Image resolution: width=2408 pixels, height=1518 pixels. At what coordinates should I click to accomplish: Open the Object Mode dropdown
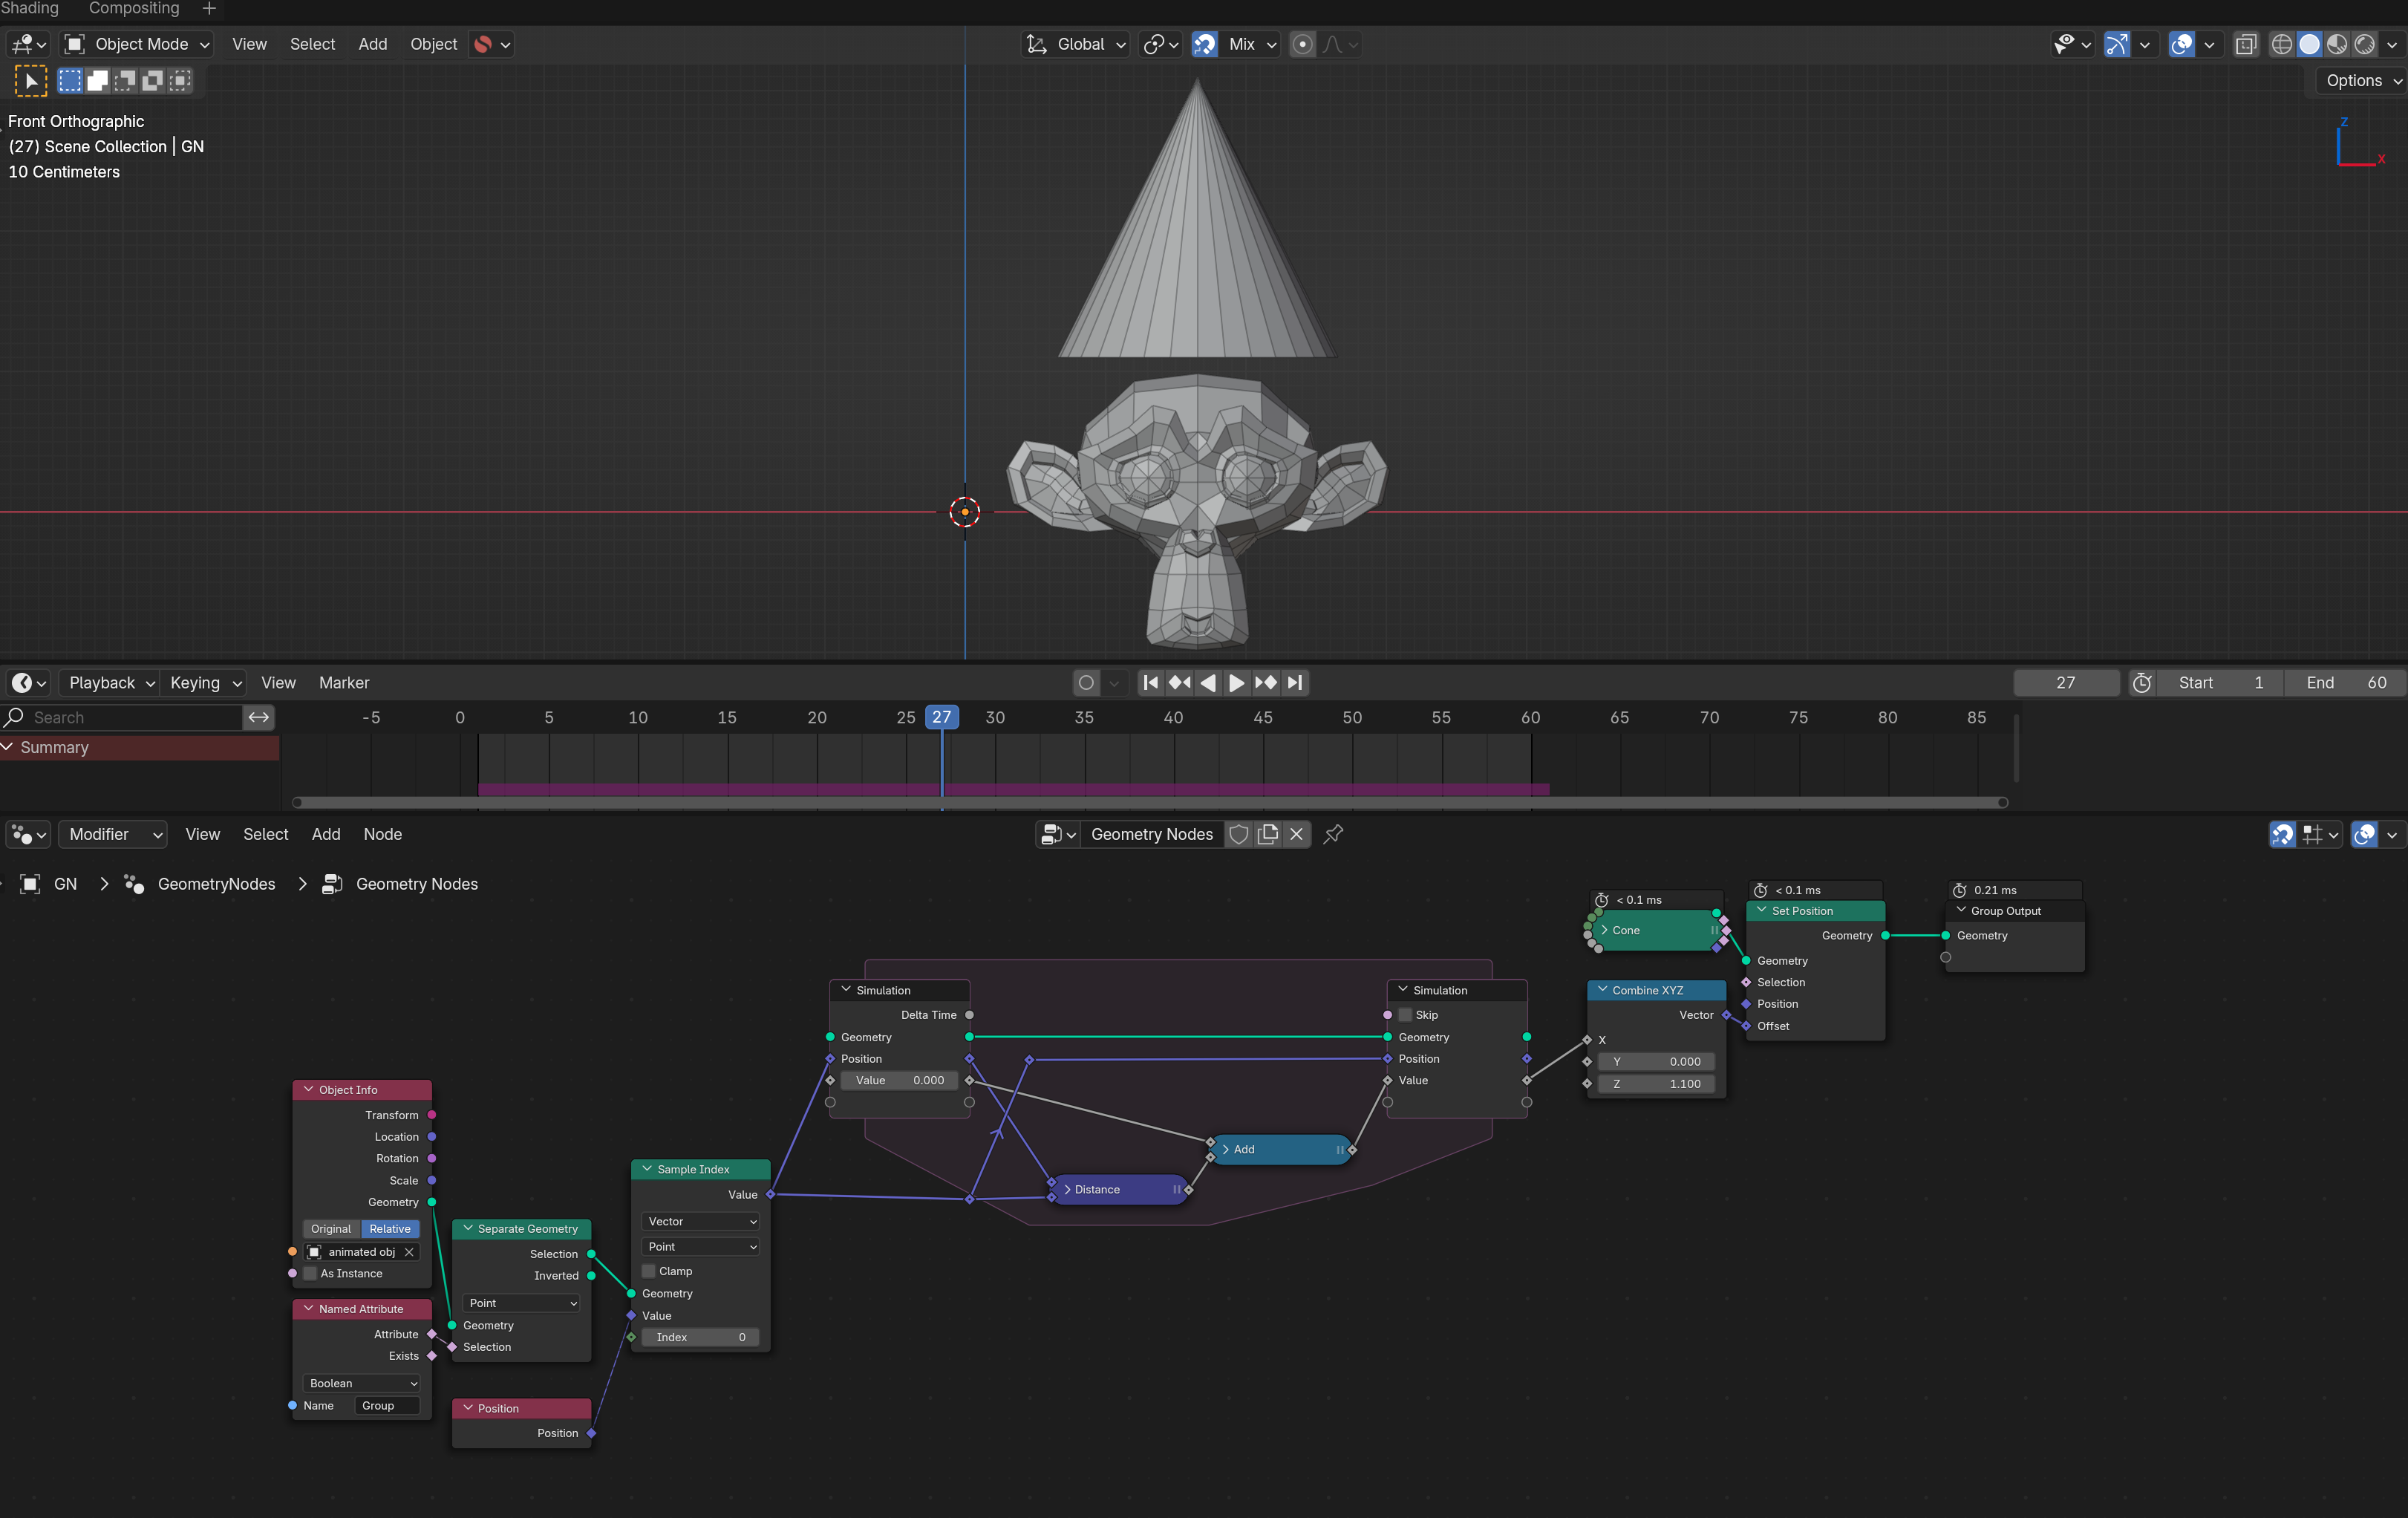(137, 44)
